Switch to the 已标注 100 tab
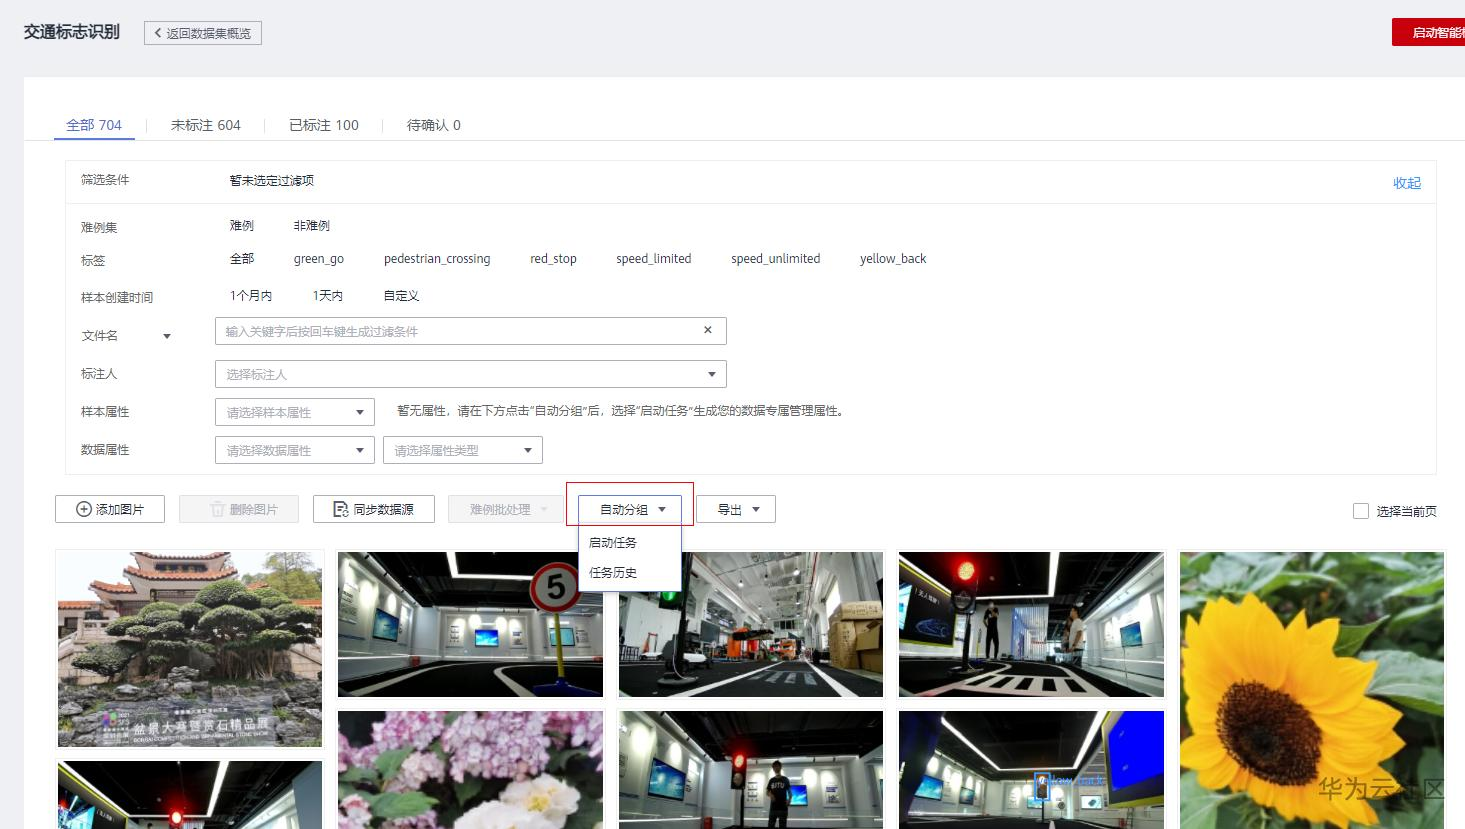Image resolution: width=1465 pixels, height=829 pixels. tap(323, 125)
